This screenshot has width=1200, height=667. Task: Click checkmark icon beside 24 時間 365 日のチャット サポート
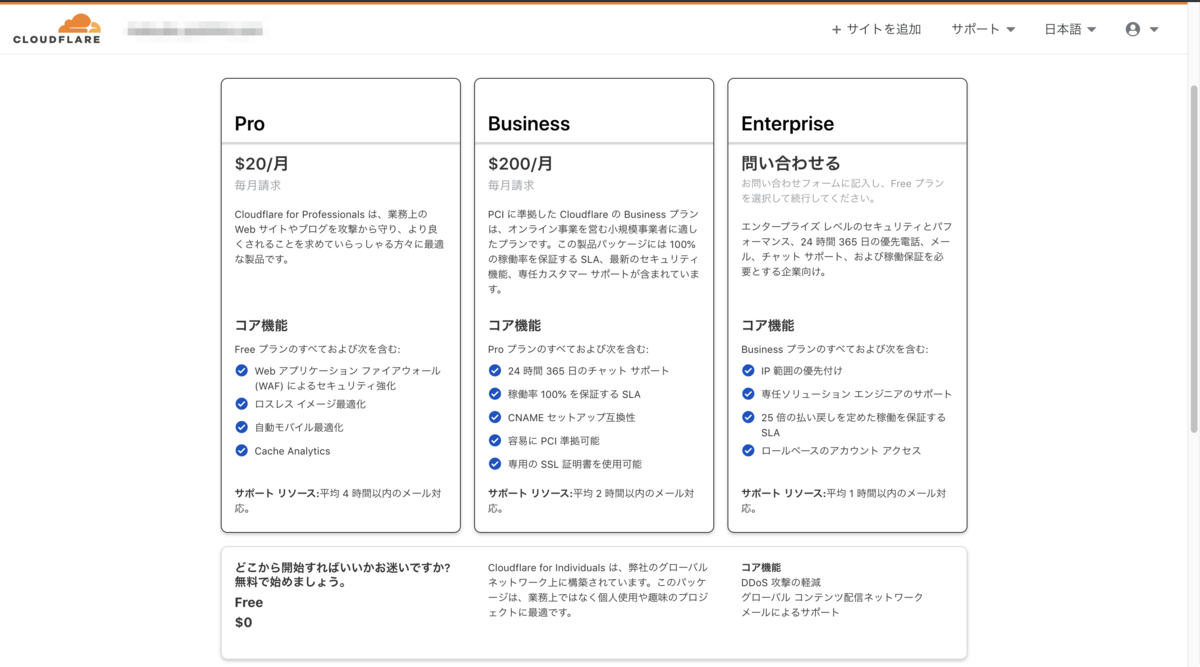click(494, 370)
